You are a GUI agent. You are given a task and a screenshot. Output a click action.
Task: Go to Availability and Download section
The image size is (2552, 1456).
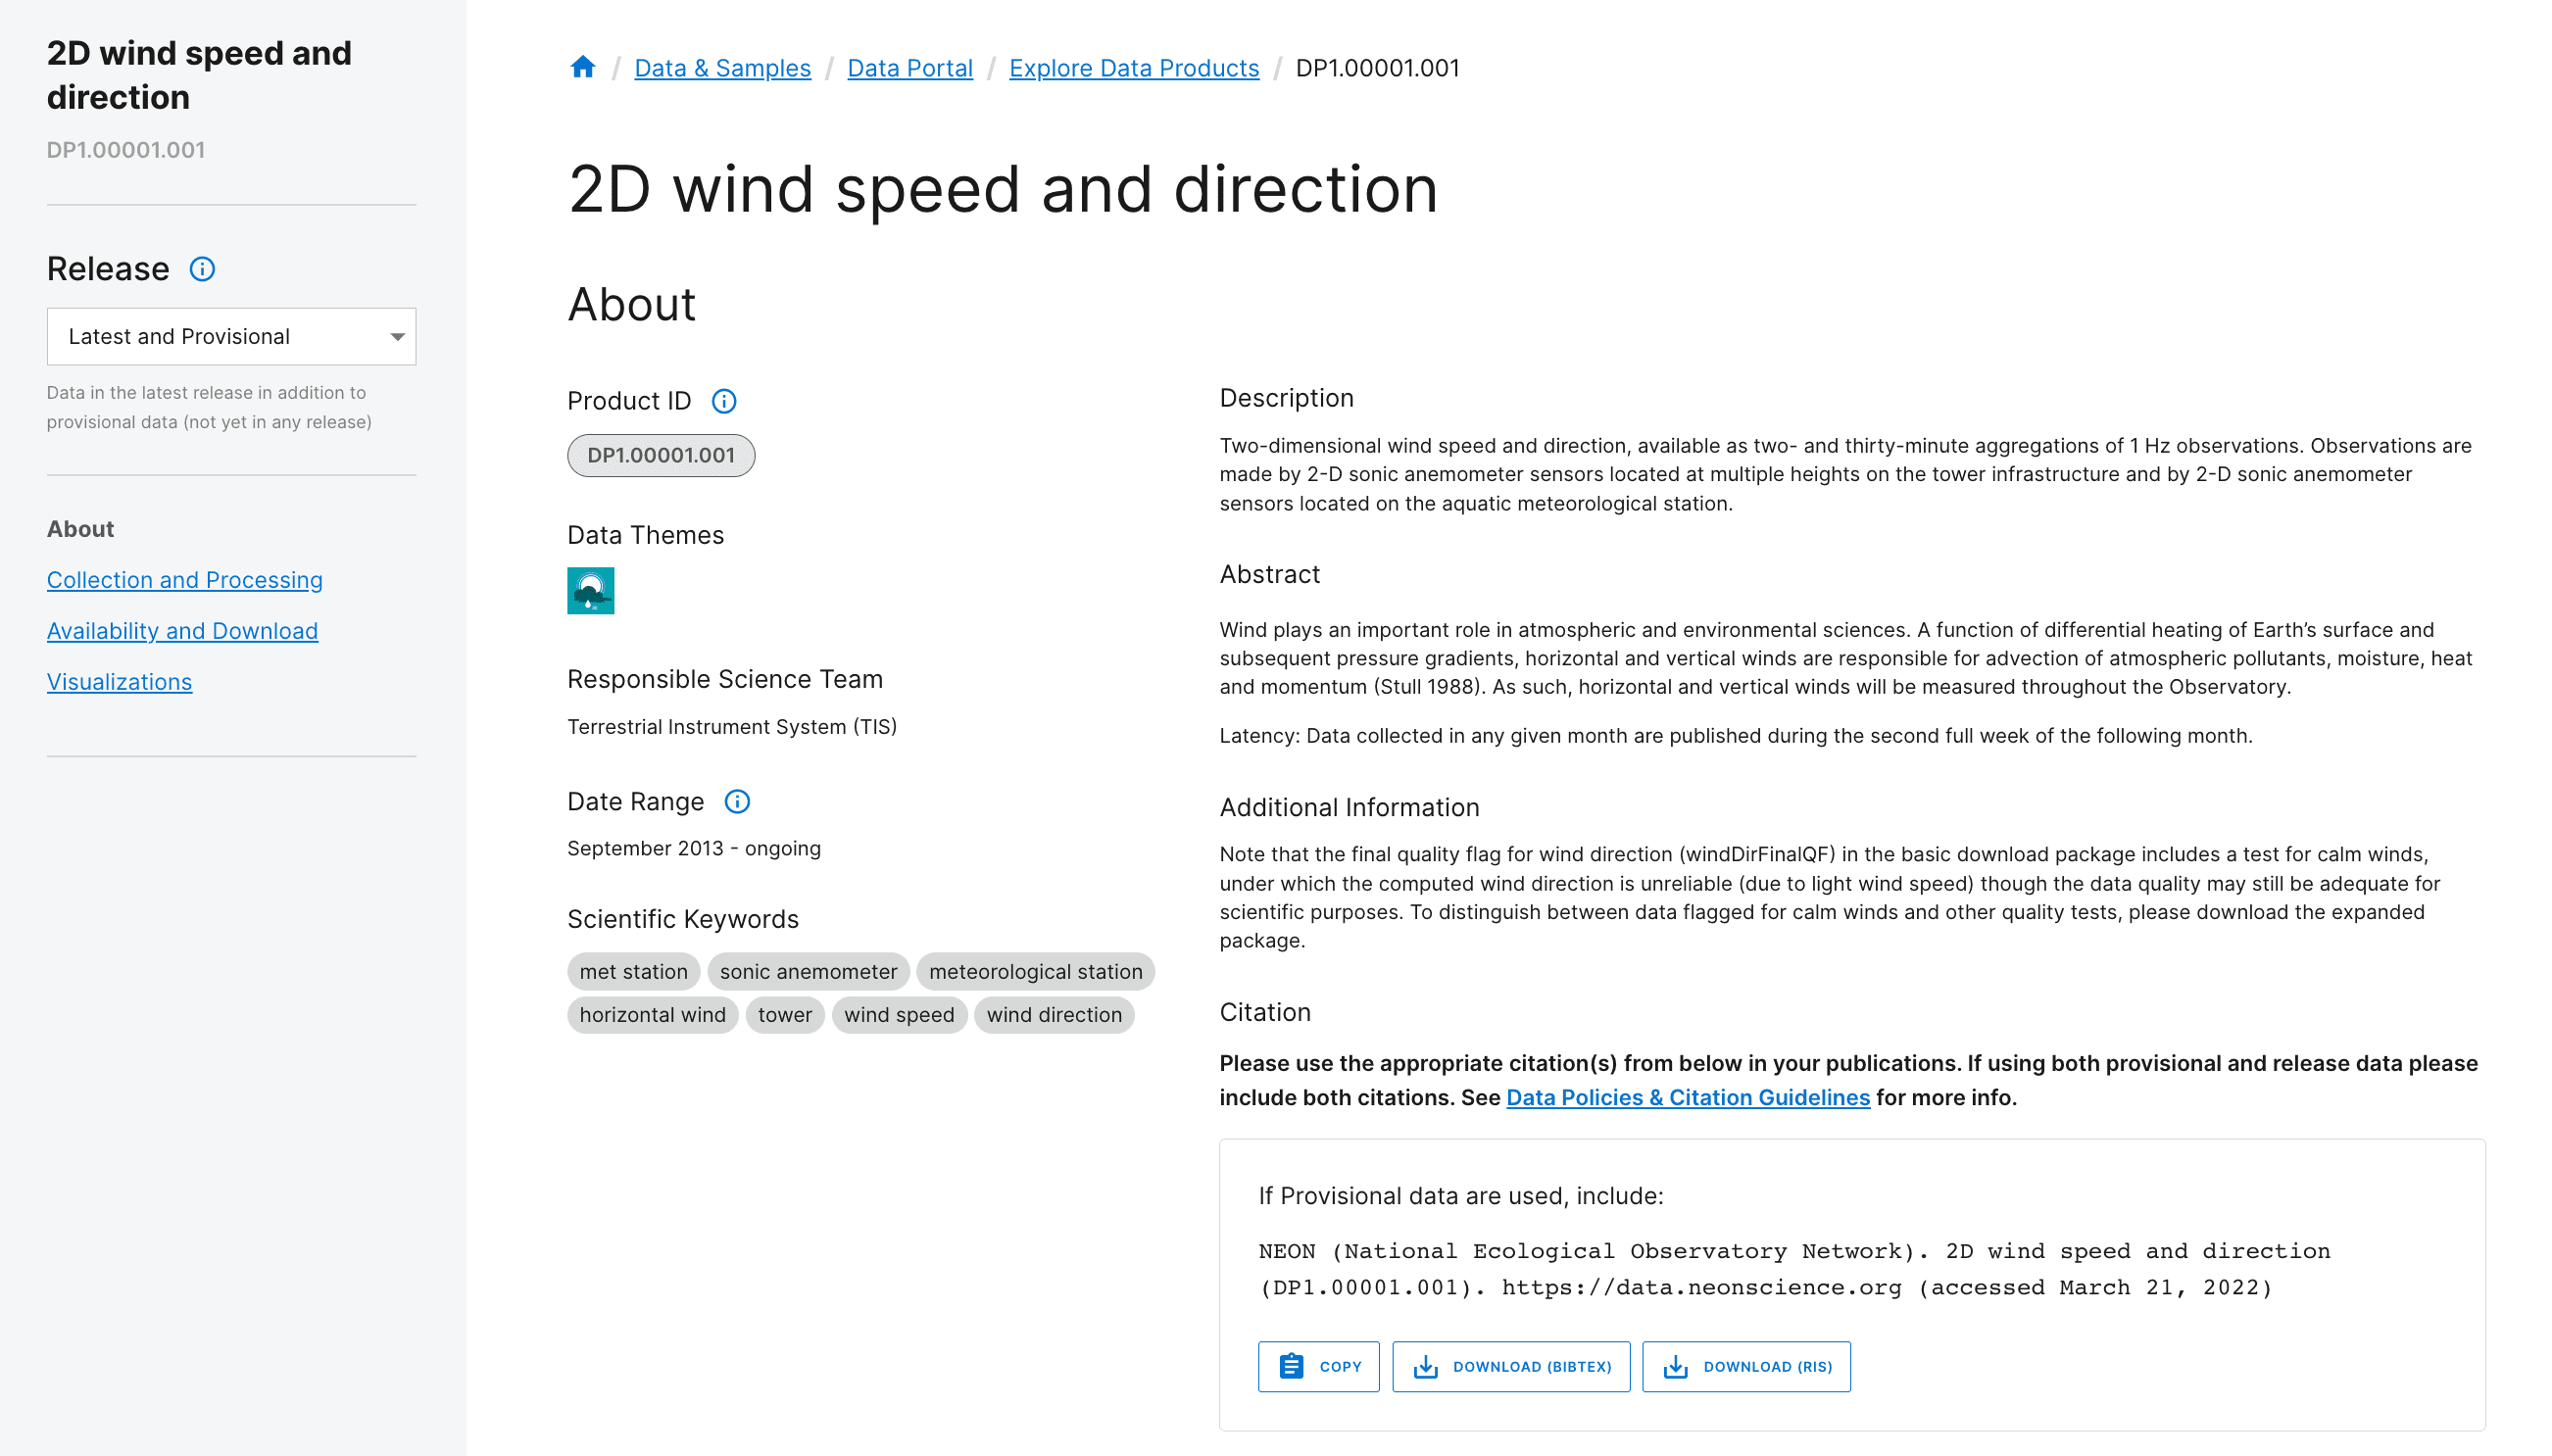tap(182, 631)
